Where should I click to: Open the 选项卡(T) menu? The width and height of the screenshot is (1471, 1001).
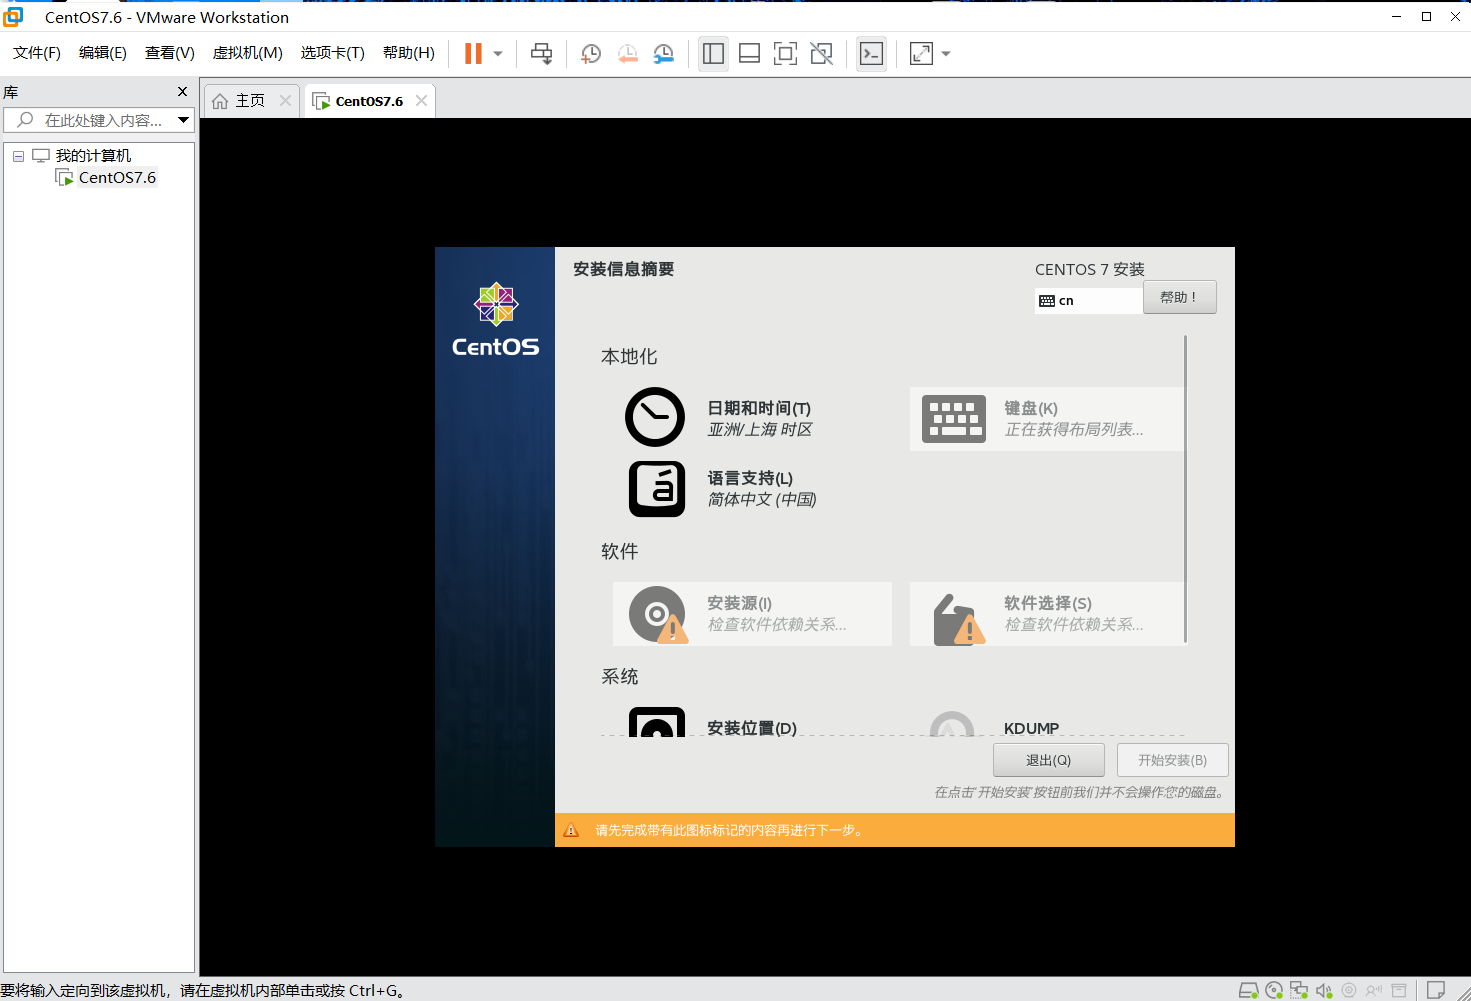coord(333,53)
